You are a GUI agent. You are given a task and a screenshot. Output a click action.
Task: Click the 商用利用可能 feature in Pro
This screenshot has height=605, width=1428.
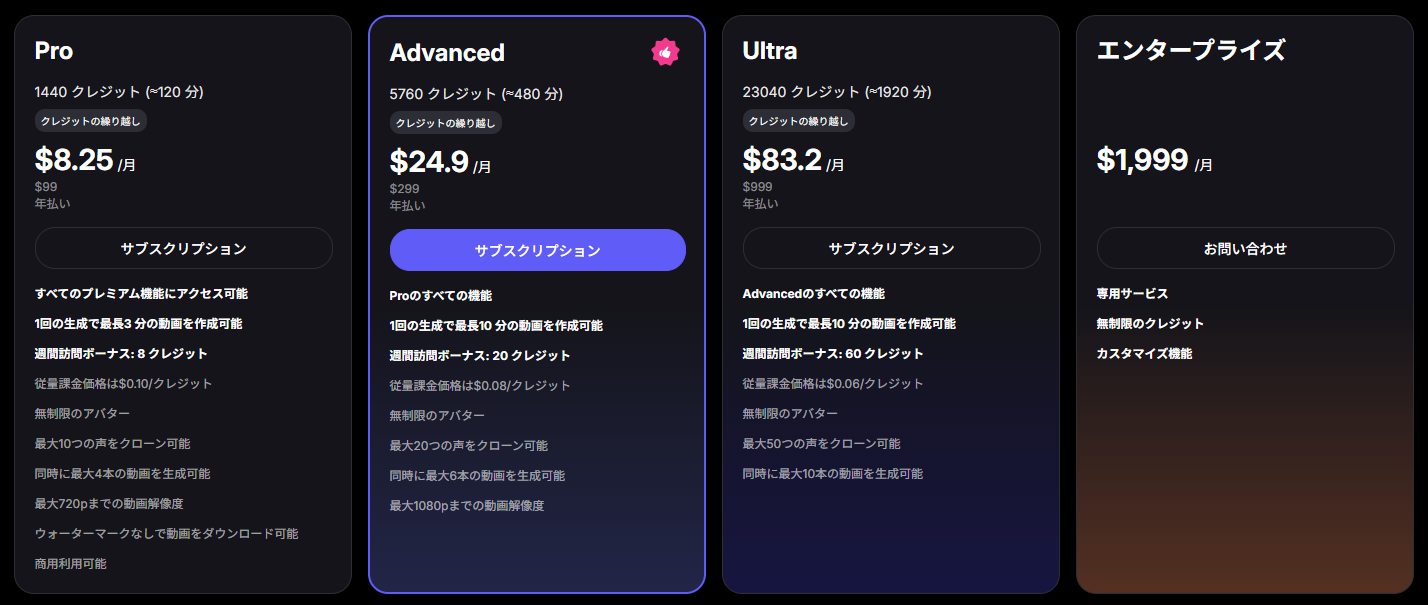tap(71, 563)
